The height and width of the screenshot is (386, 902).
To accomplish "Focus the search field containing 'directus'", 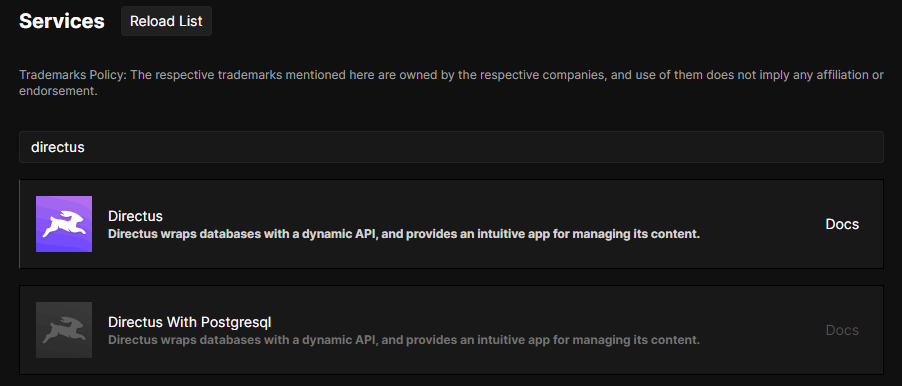I will [x=451, y=147].
